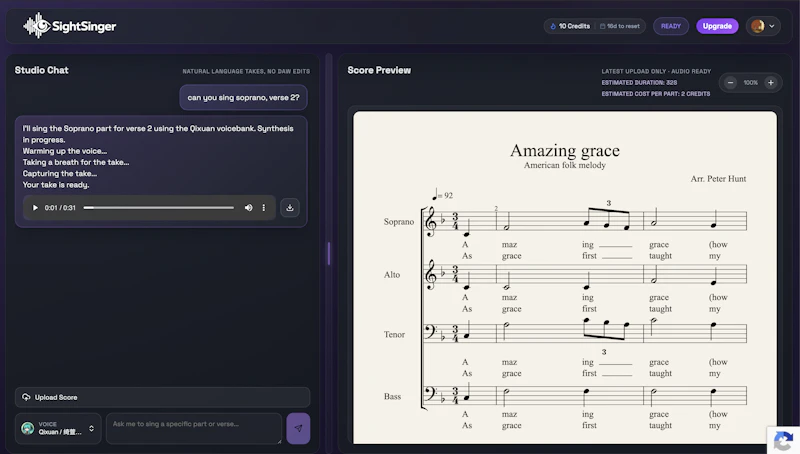Click the reCAPTCHA badge
The height and width of the screenshot is (454, 800).
[784, 441]
